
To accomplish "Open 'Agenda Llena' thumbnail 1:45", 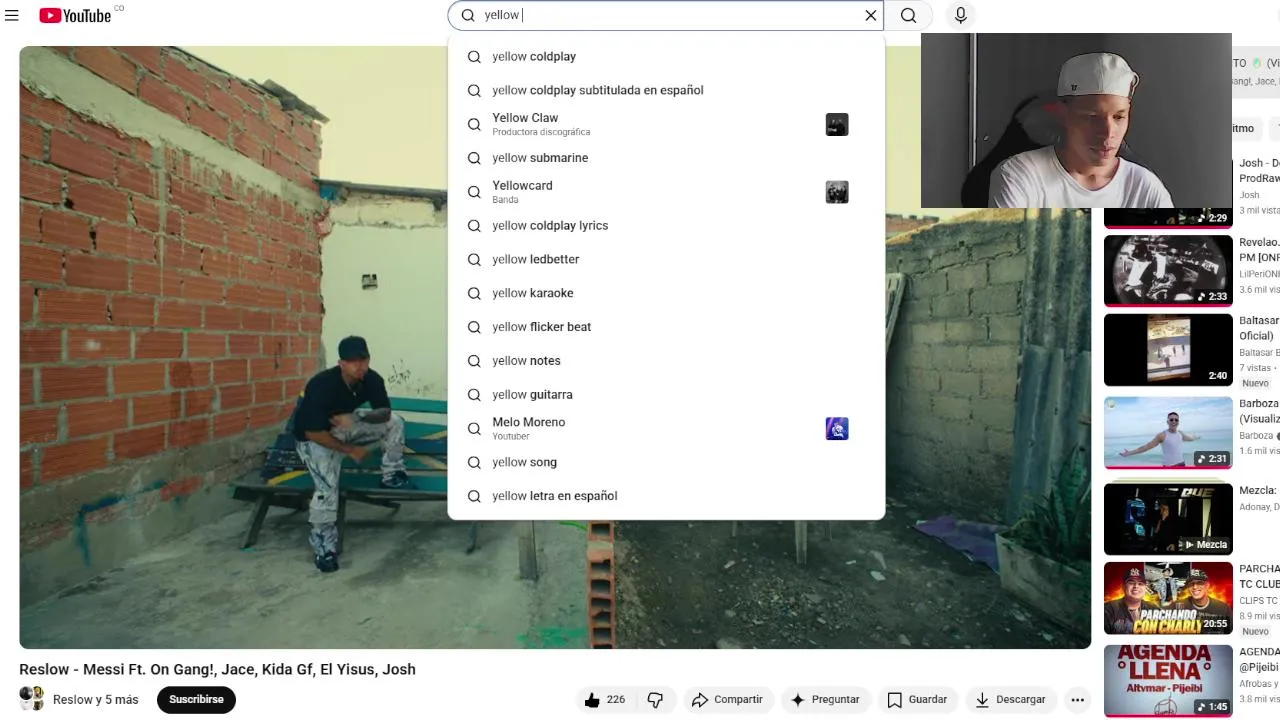I will tap(1168, 680).
